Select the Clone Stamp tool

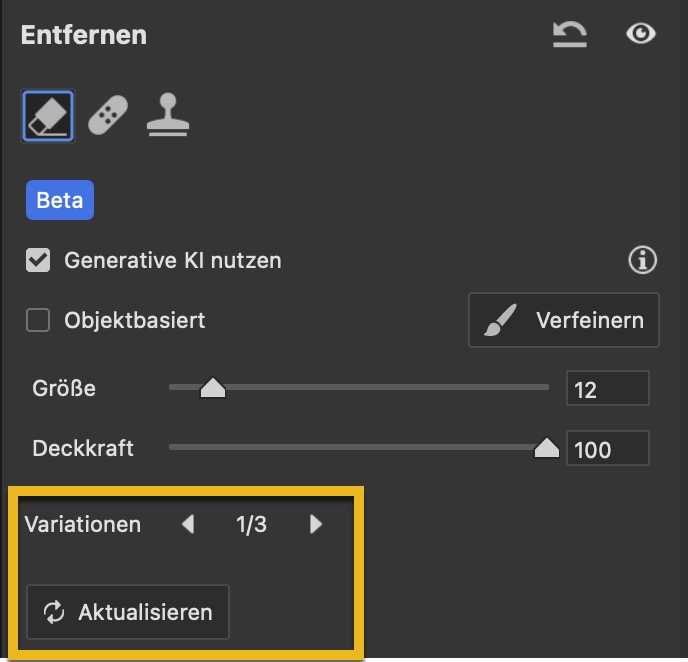pos(168,117)
